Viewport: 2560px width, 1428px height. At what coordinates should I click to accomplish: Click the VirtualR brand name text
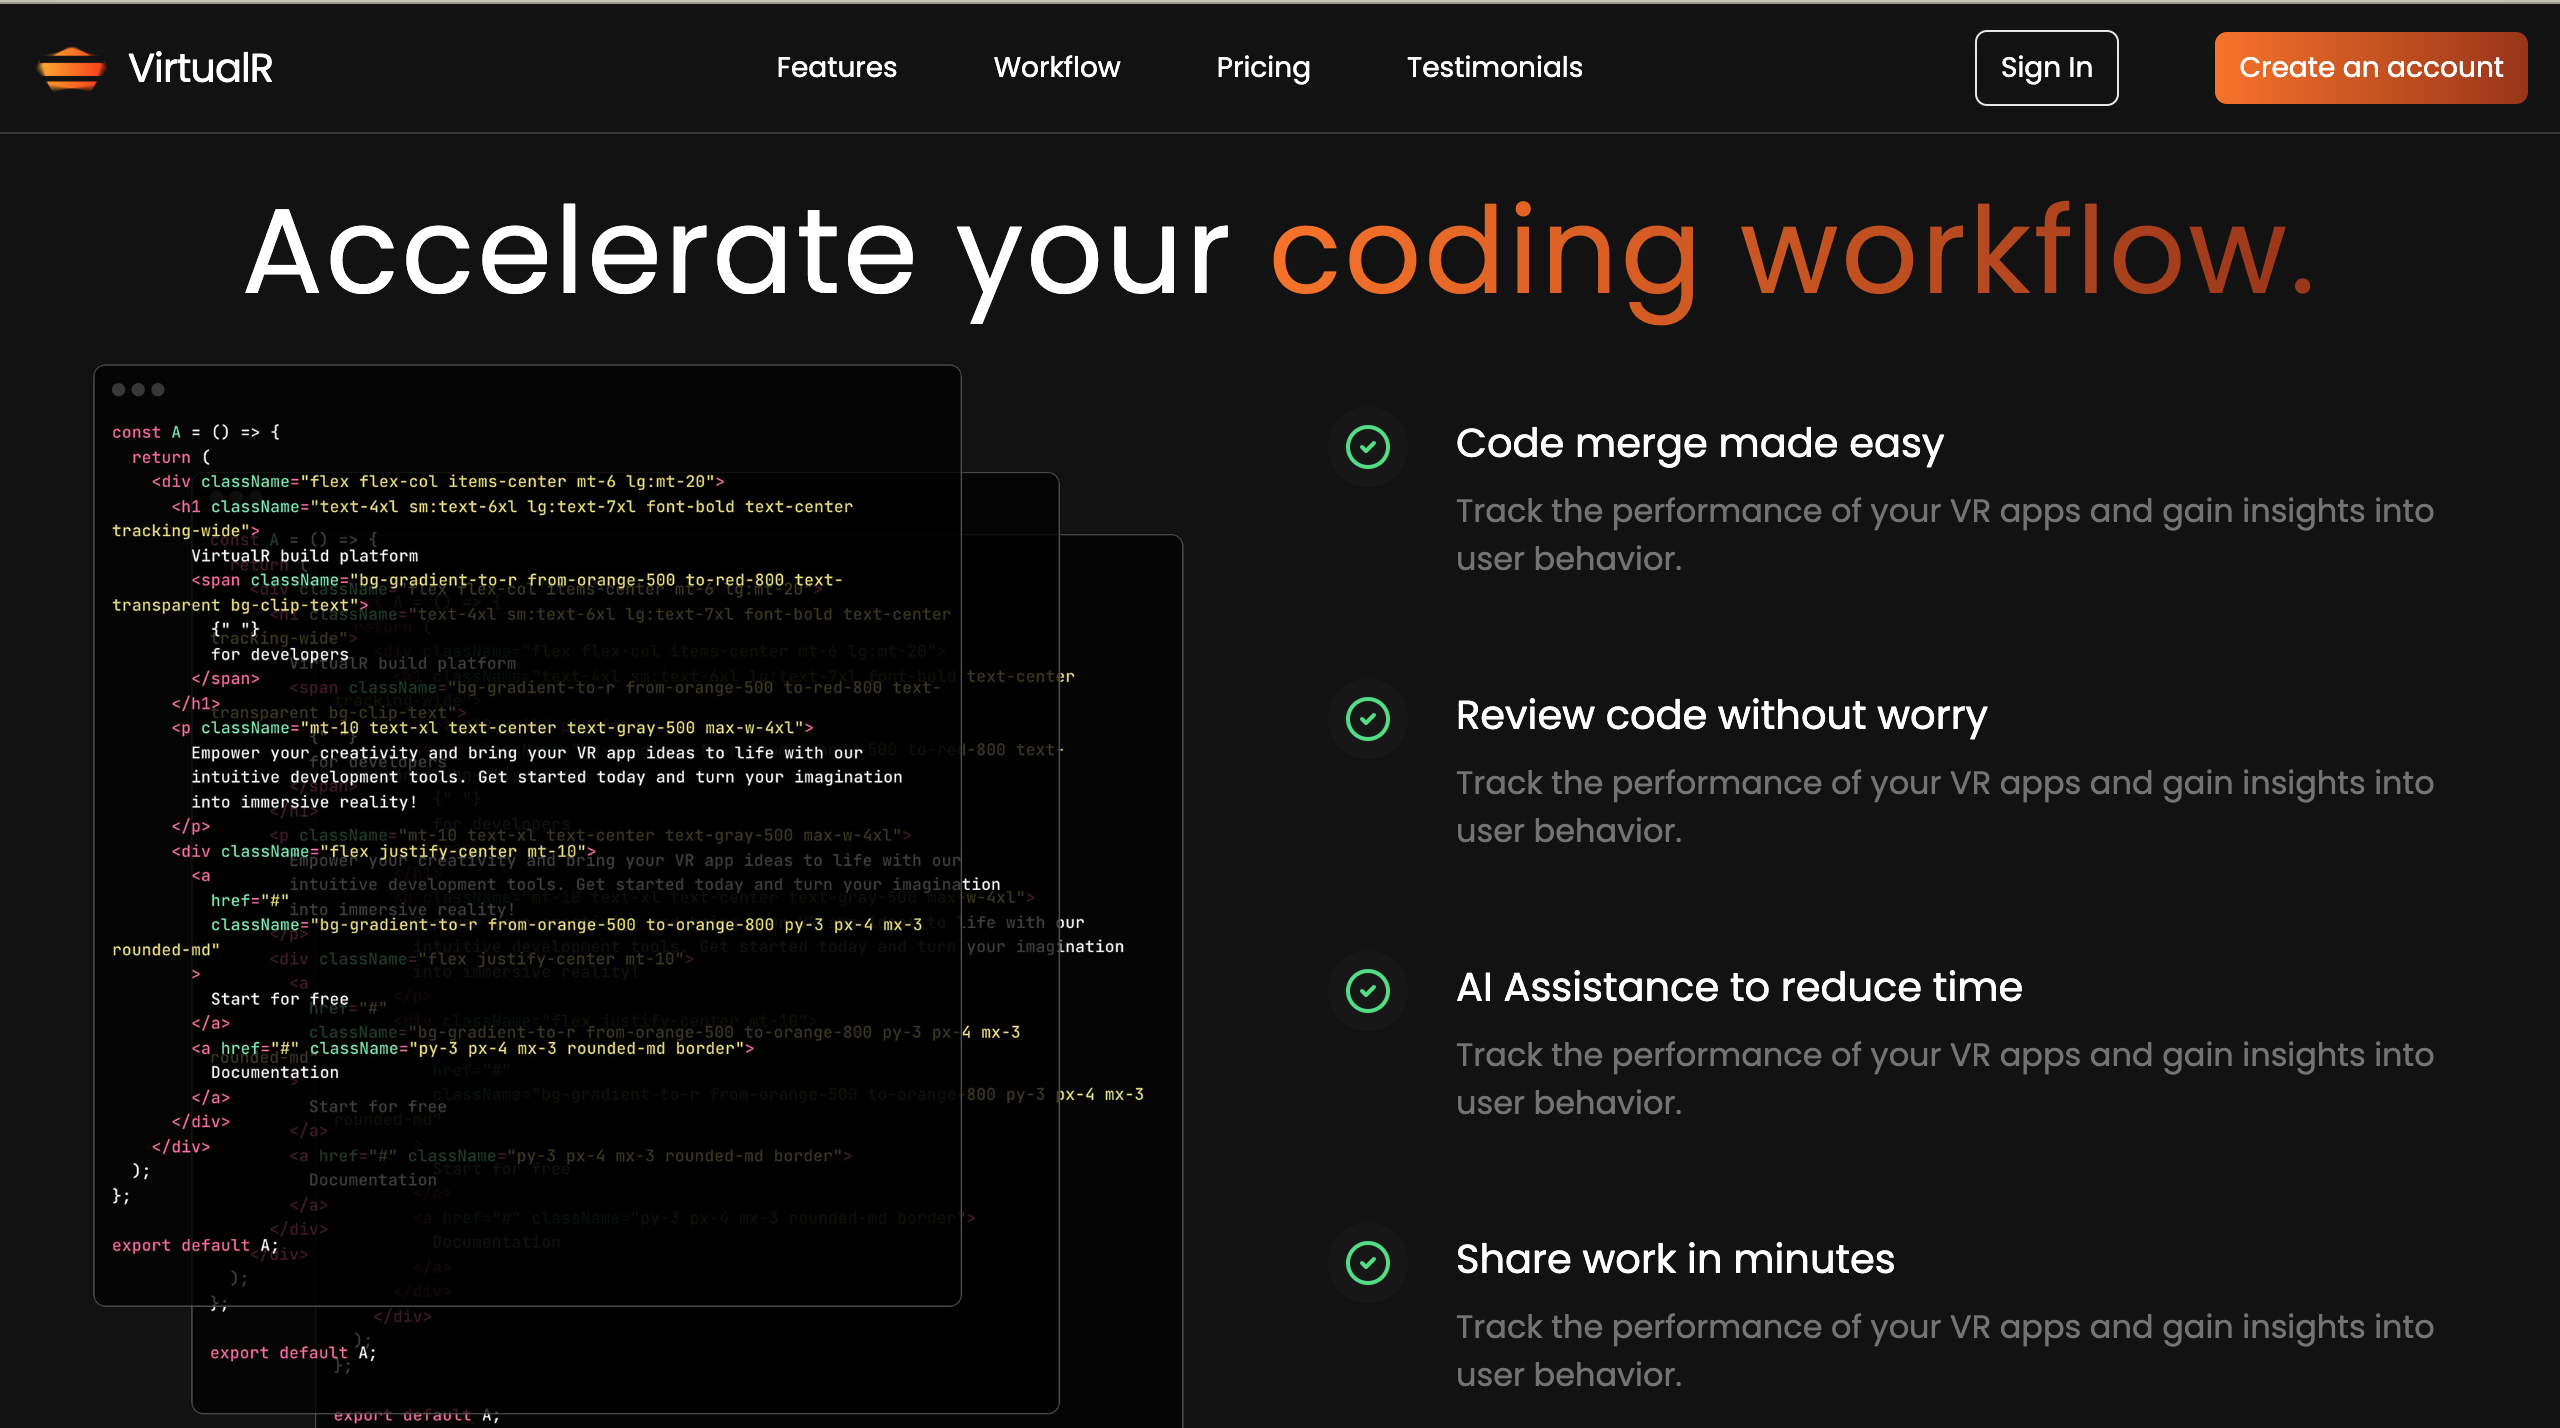[200, 68]
